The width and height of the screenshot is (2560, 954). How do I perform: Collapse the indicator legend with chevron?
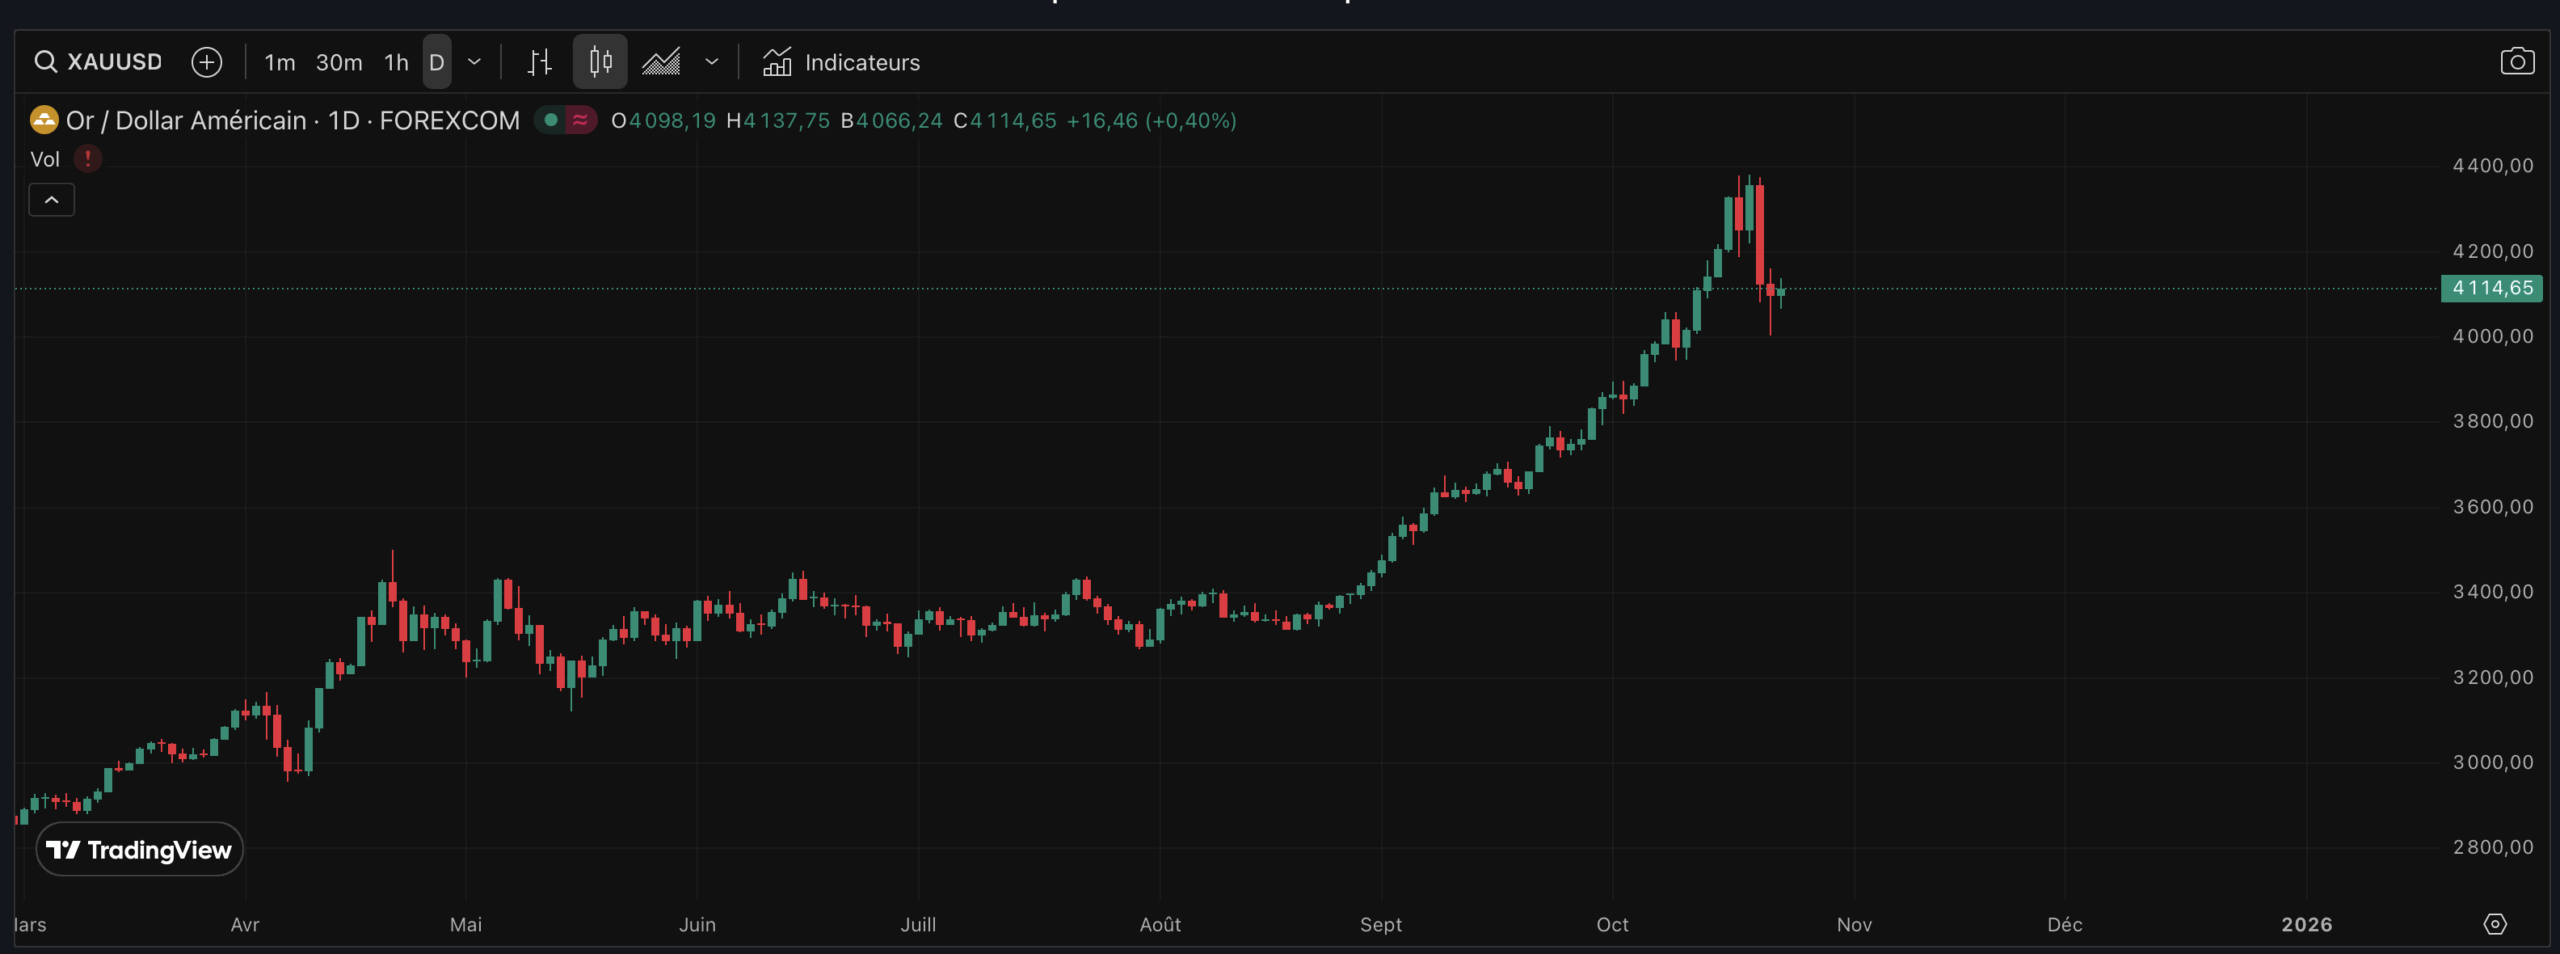click(x=52, y=200)
